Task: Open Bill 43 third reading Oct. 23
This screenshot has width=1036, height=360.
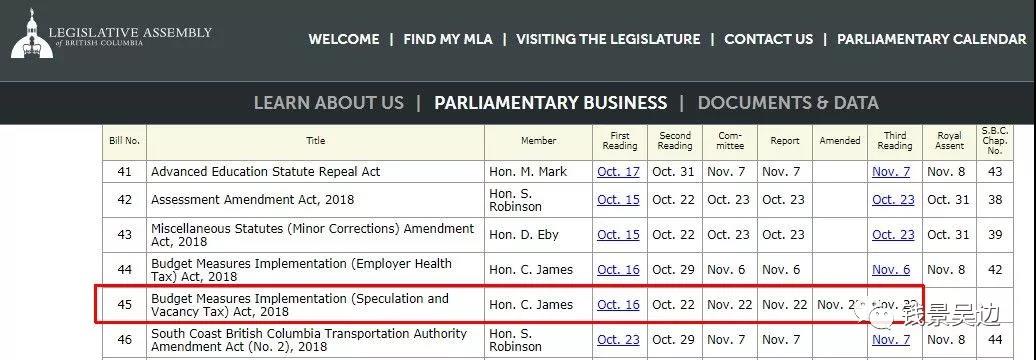Action: [893, 234]
